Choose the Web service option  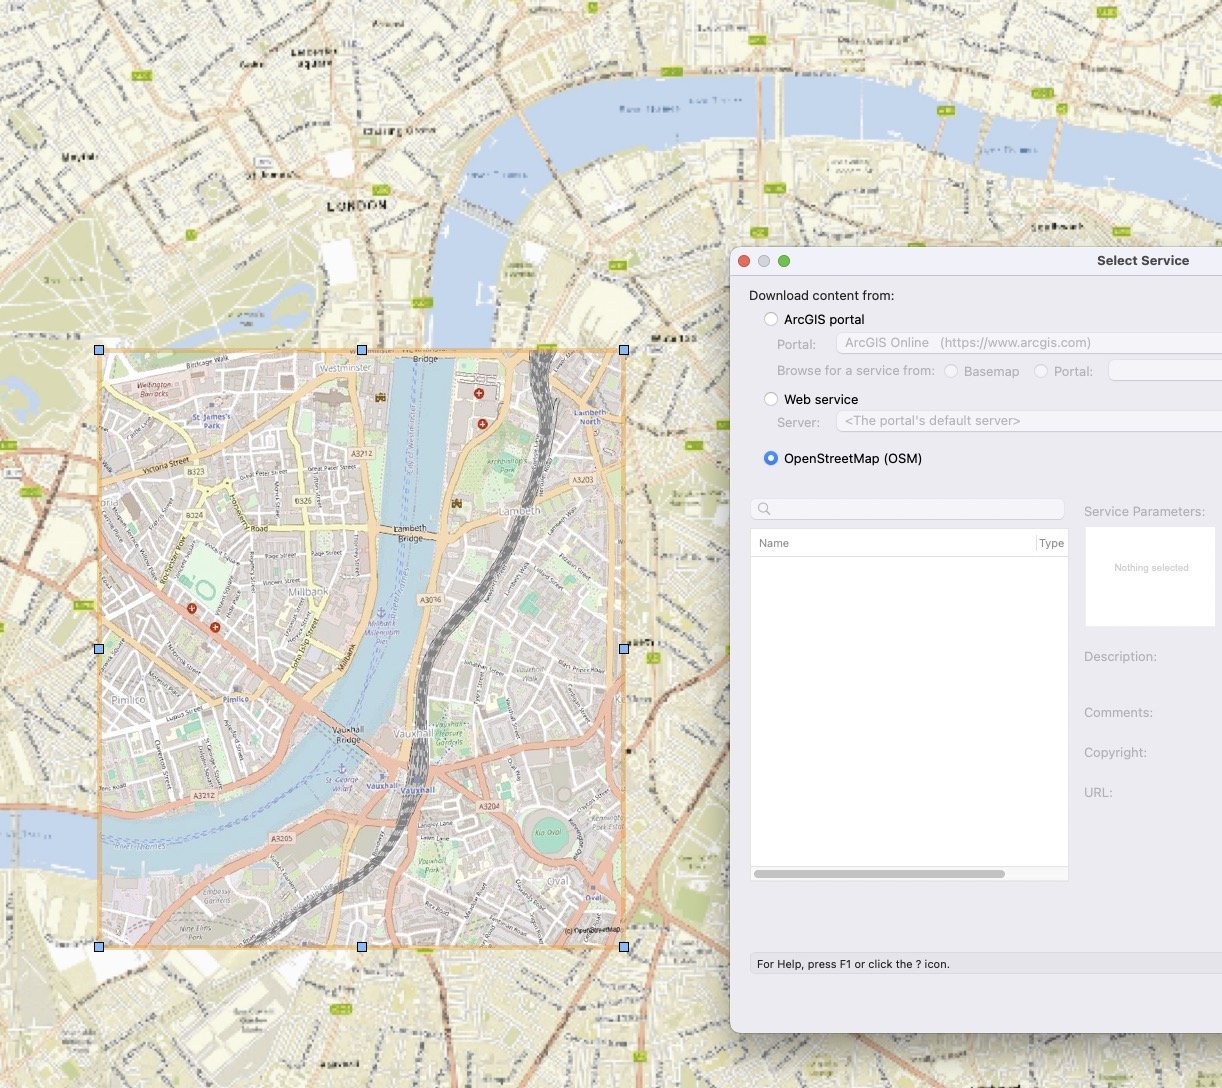coord(771,399)
